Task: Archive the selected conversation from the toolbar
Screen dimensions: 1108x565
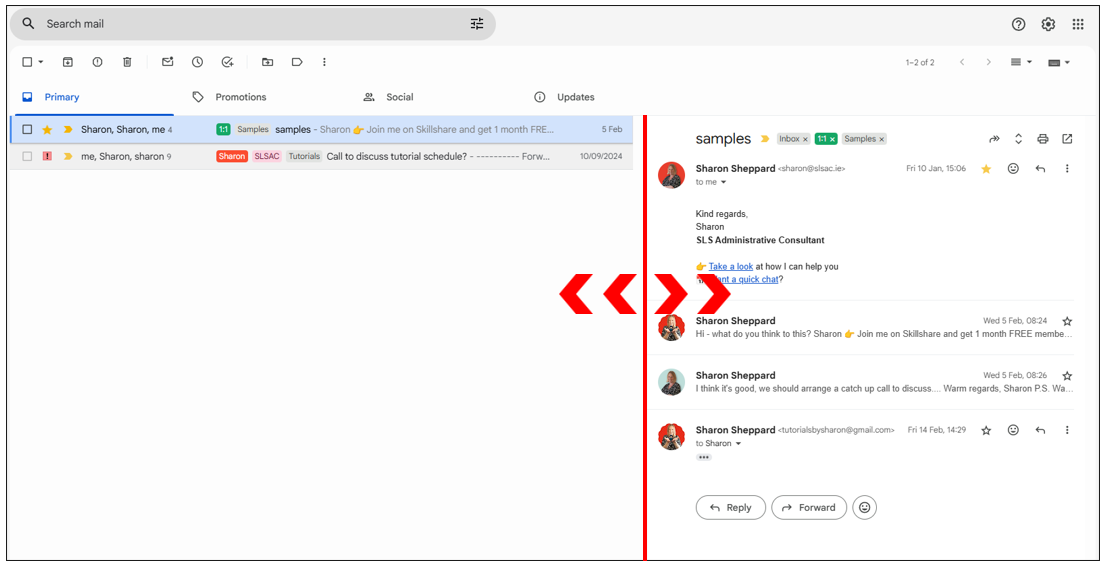Action: 68,62
